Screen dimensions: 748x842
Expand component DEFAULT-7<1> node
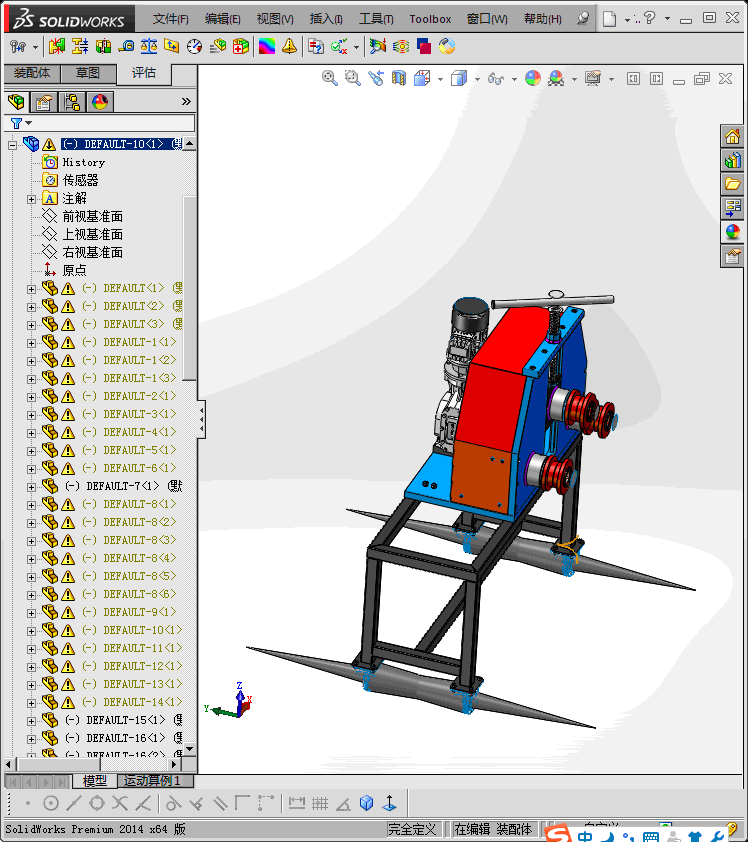tap(31, 487)
